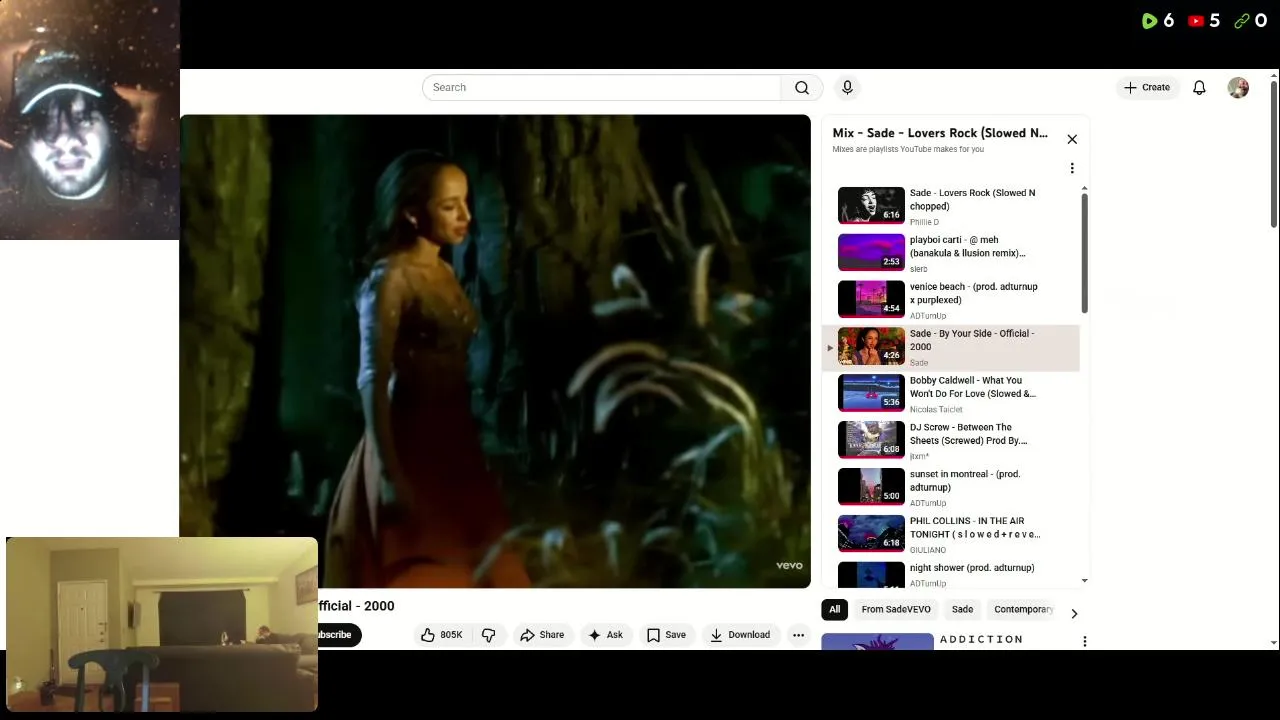
Task: Open options for ADDICTION recommended video
Action: pyautogui.click(x=1084, y=641)
